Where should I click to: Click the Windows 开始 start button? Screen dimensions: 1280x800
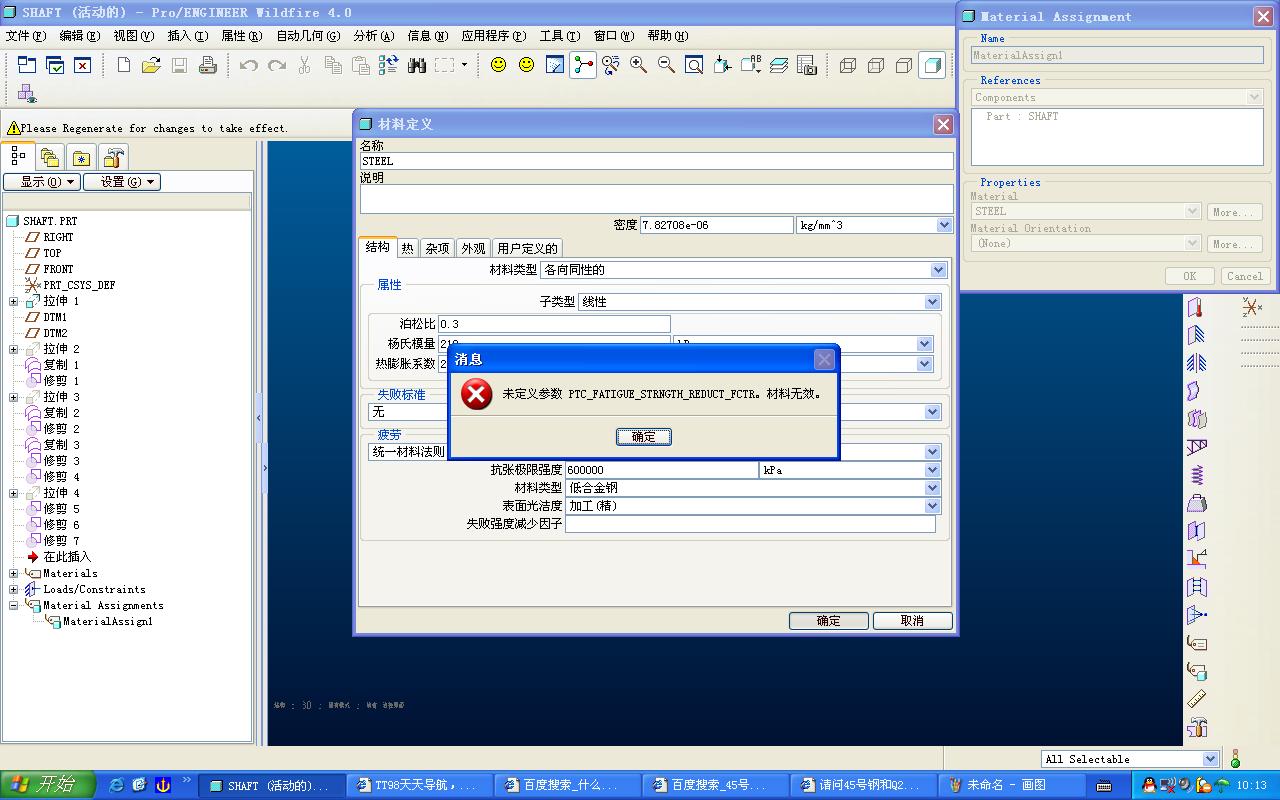[48, 785]
